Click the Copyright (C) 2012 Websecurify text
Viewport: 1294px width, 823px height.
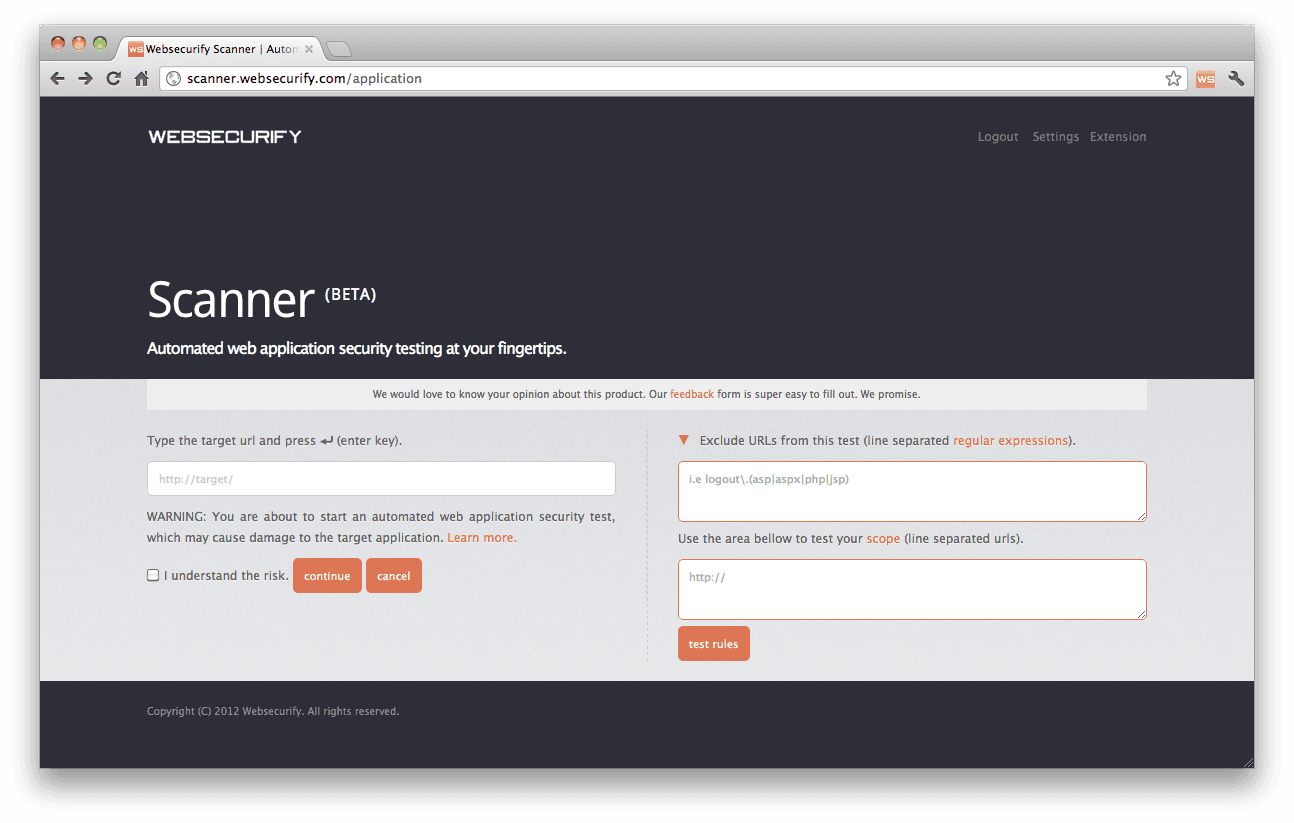(x=273, y=712)
